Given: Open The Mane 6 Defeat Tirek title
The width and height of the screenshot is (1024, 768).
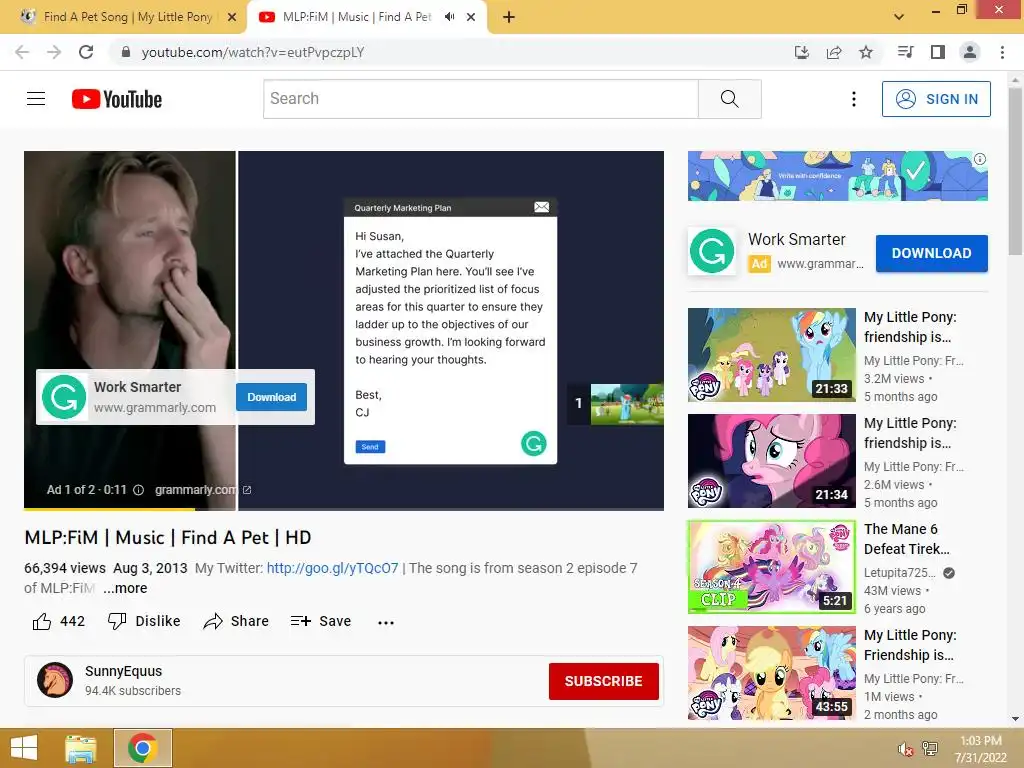Looking at the screenshot, I should tap(906, 539).
